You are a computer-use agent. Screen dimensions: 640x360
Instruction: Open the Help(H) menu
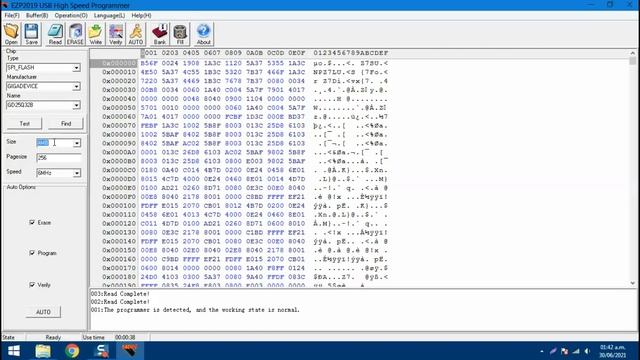(141, 16)
